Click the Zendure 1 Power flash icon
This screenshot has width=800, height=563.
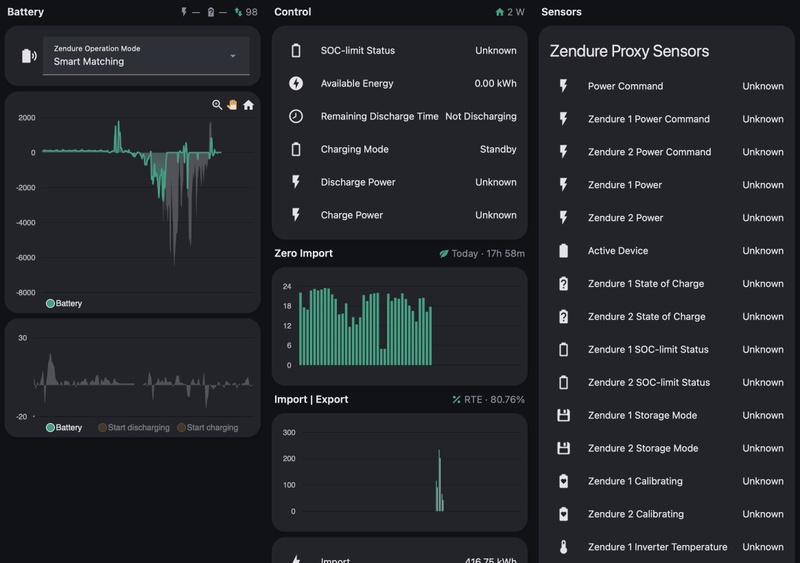pos(563,185)
